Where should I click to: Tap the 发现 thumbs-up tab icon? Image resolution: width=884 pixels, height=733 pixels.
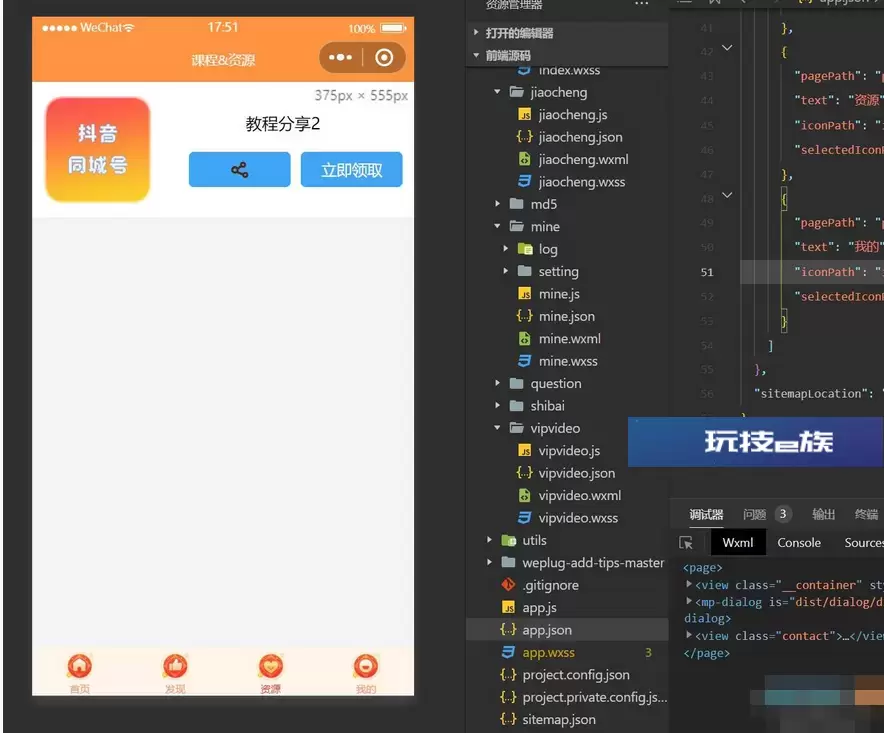click(175, 666)
